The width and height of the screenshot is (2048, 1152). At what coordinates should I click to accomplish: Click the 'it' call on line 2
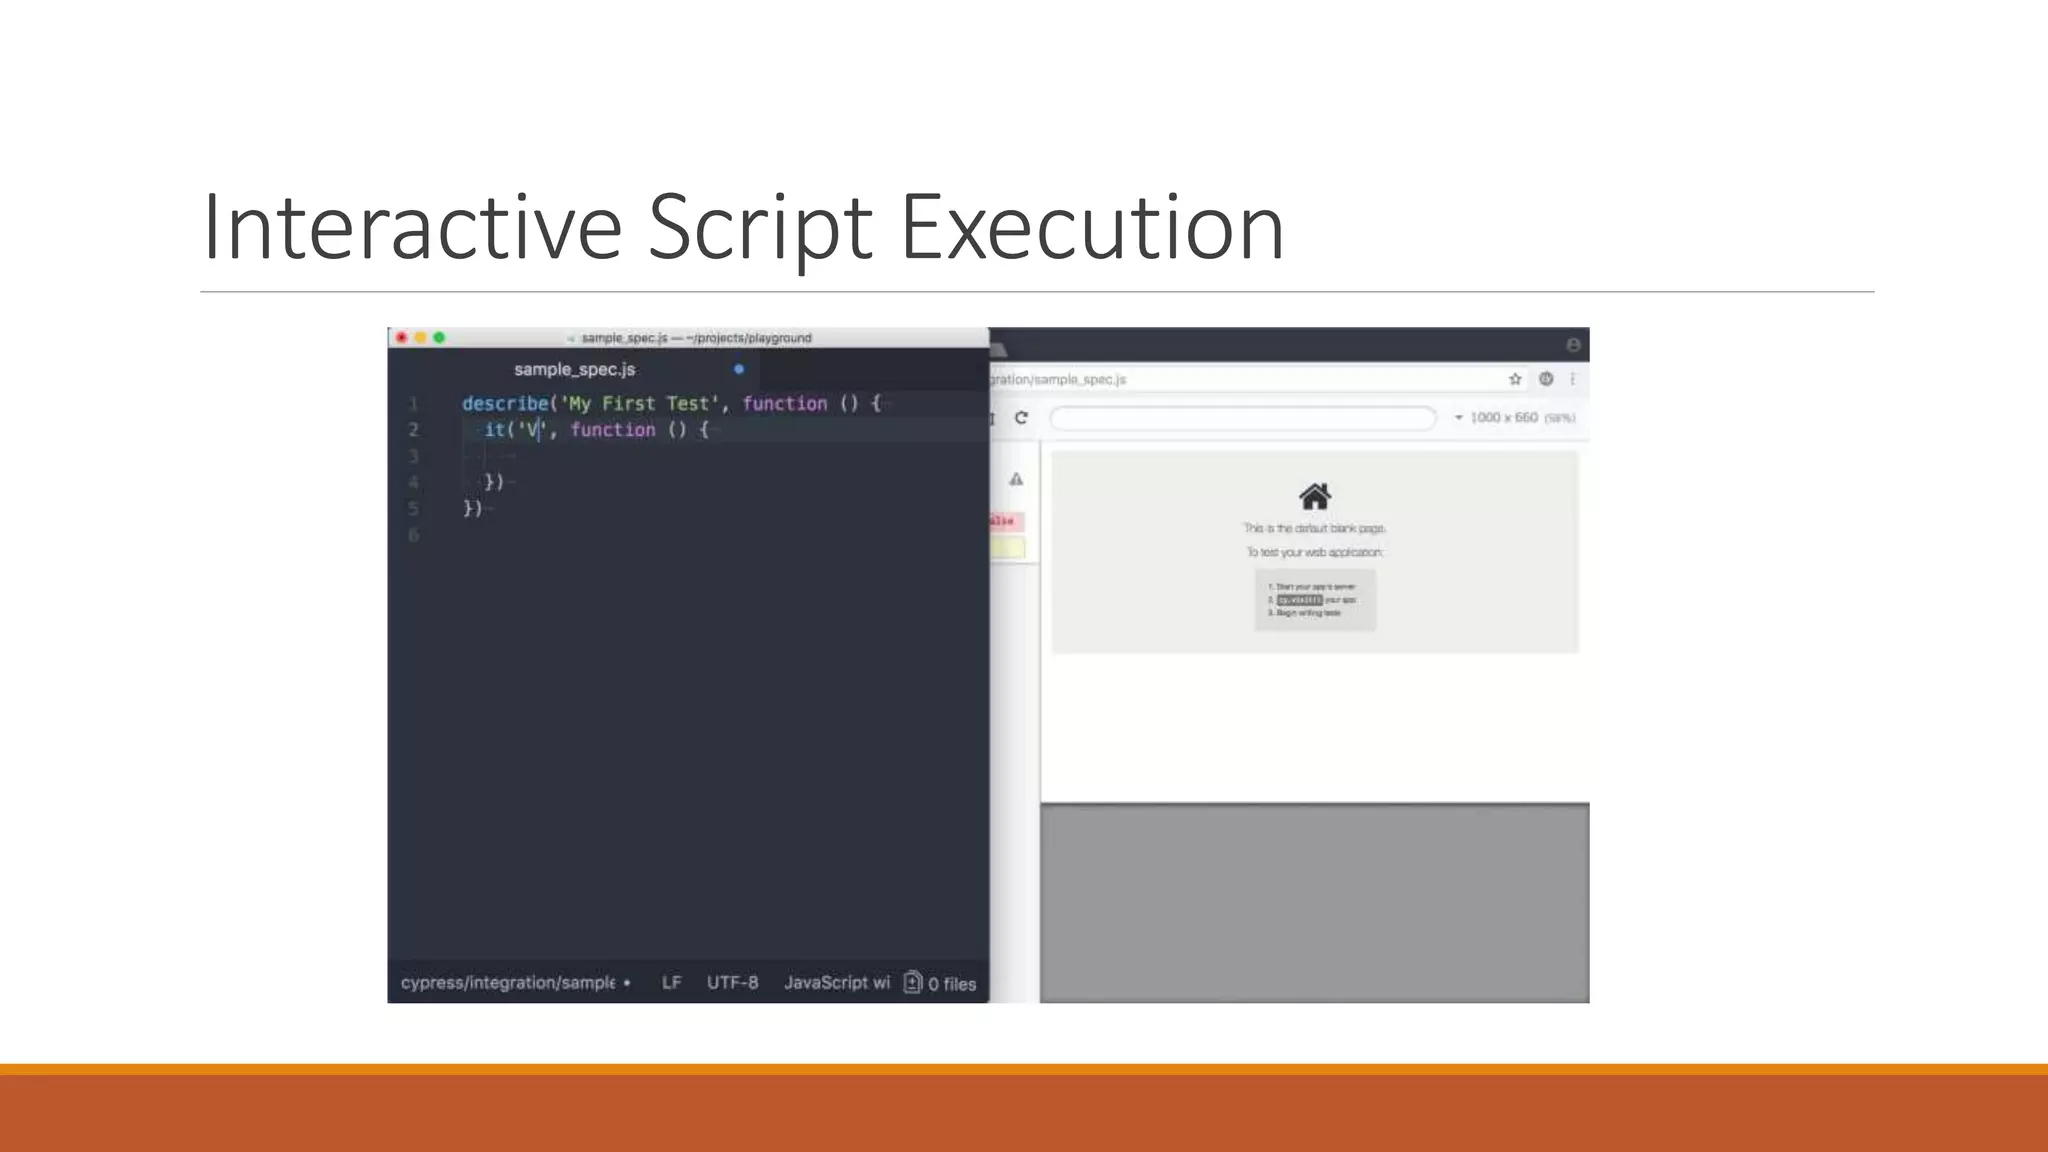pyautogui.click(x=494, y=429)
